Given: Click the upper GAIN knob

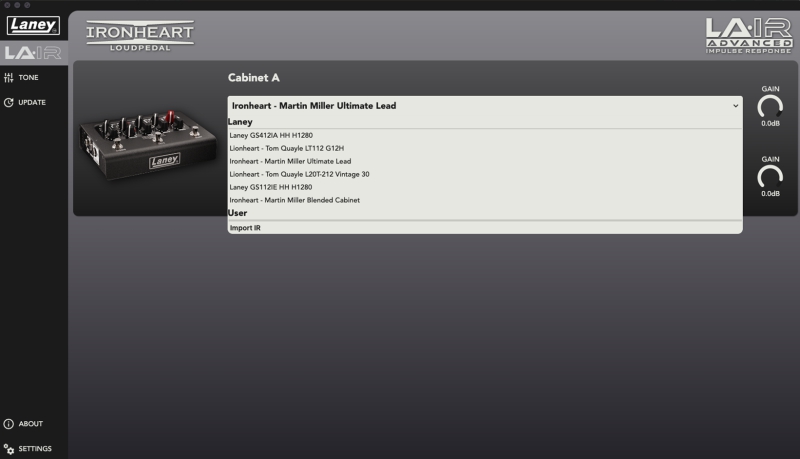Looking at the screenshot, I should pyautogui.click(x=770, y=107).
